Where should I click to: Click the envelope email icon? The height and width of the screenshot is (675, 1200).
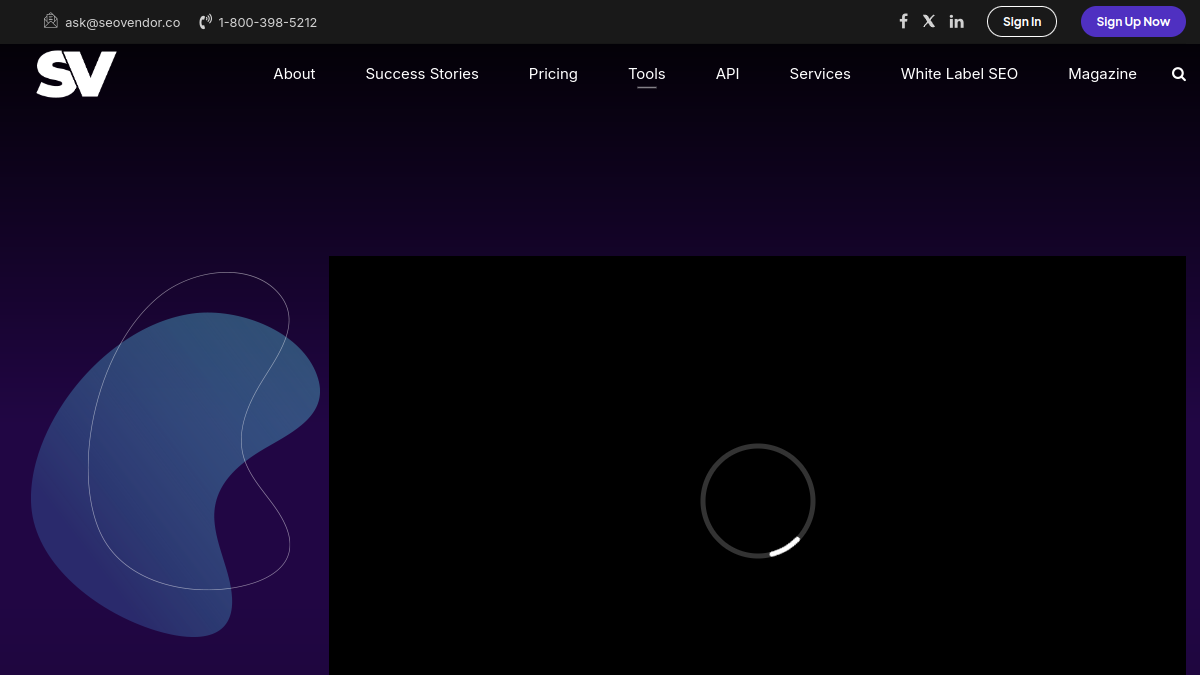coord(51,21)
